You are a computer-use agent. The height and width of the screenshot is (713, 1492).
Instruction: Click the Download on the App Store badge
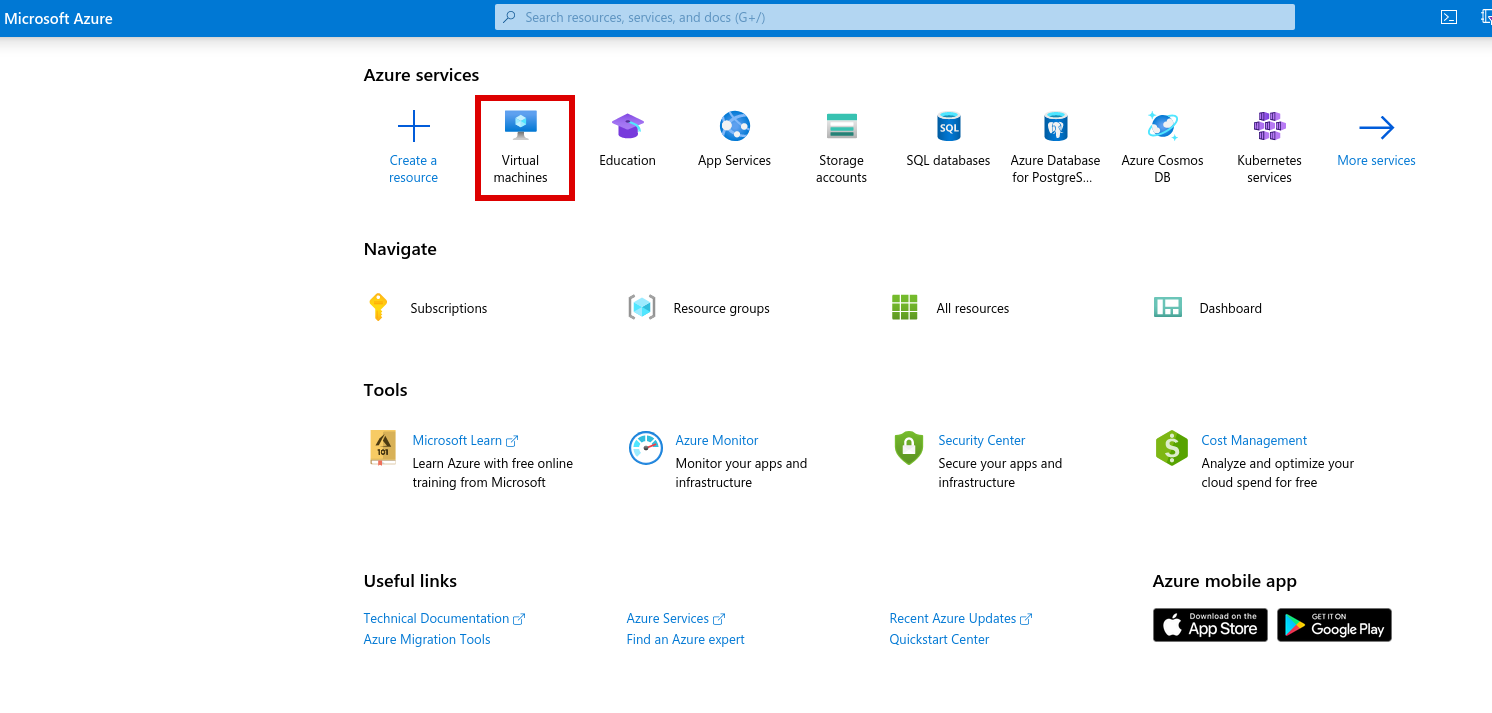[x=1210, y=625]
